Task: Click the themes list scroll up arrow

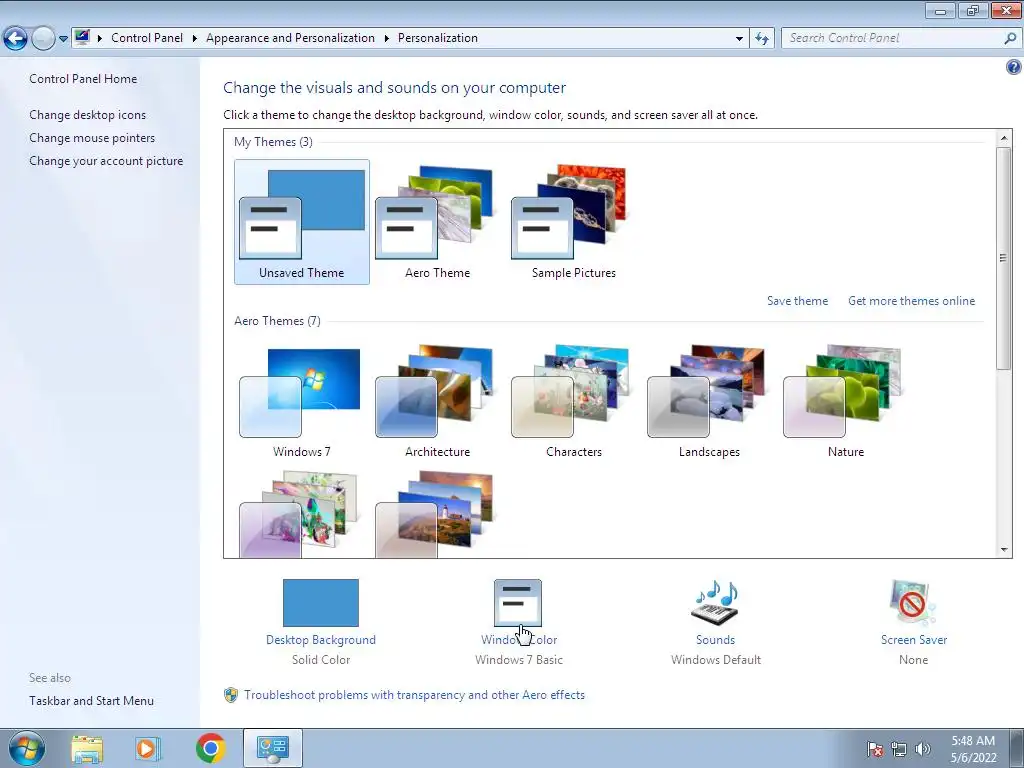Action: [1004, 138]
